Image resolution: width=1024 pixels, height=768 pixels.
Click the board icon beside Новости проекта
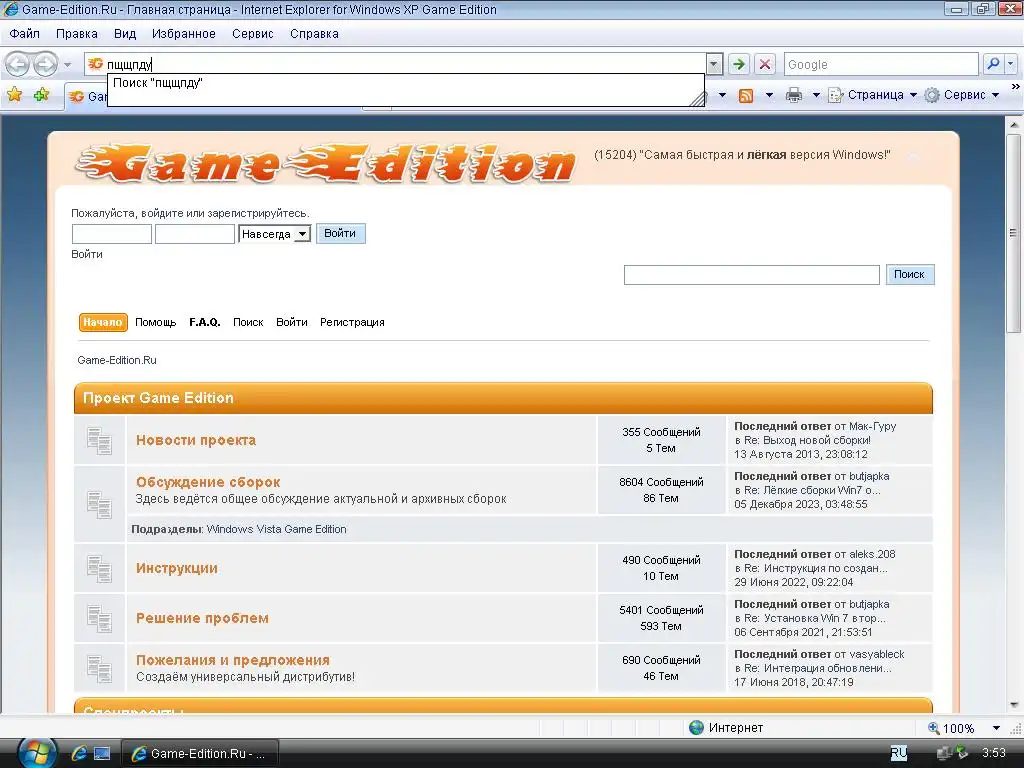coord(99,441)
